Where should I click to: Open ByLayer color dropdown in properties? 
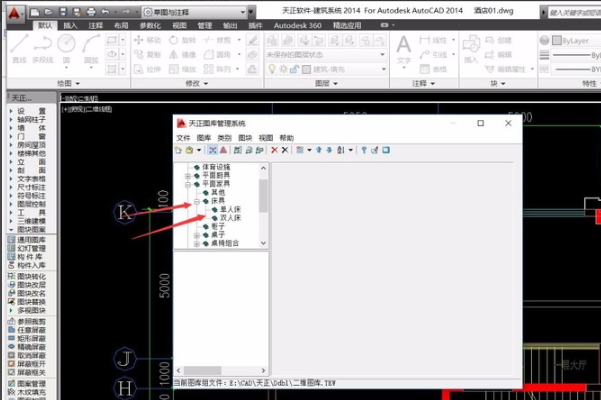(x=576, y=40)
